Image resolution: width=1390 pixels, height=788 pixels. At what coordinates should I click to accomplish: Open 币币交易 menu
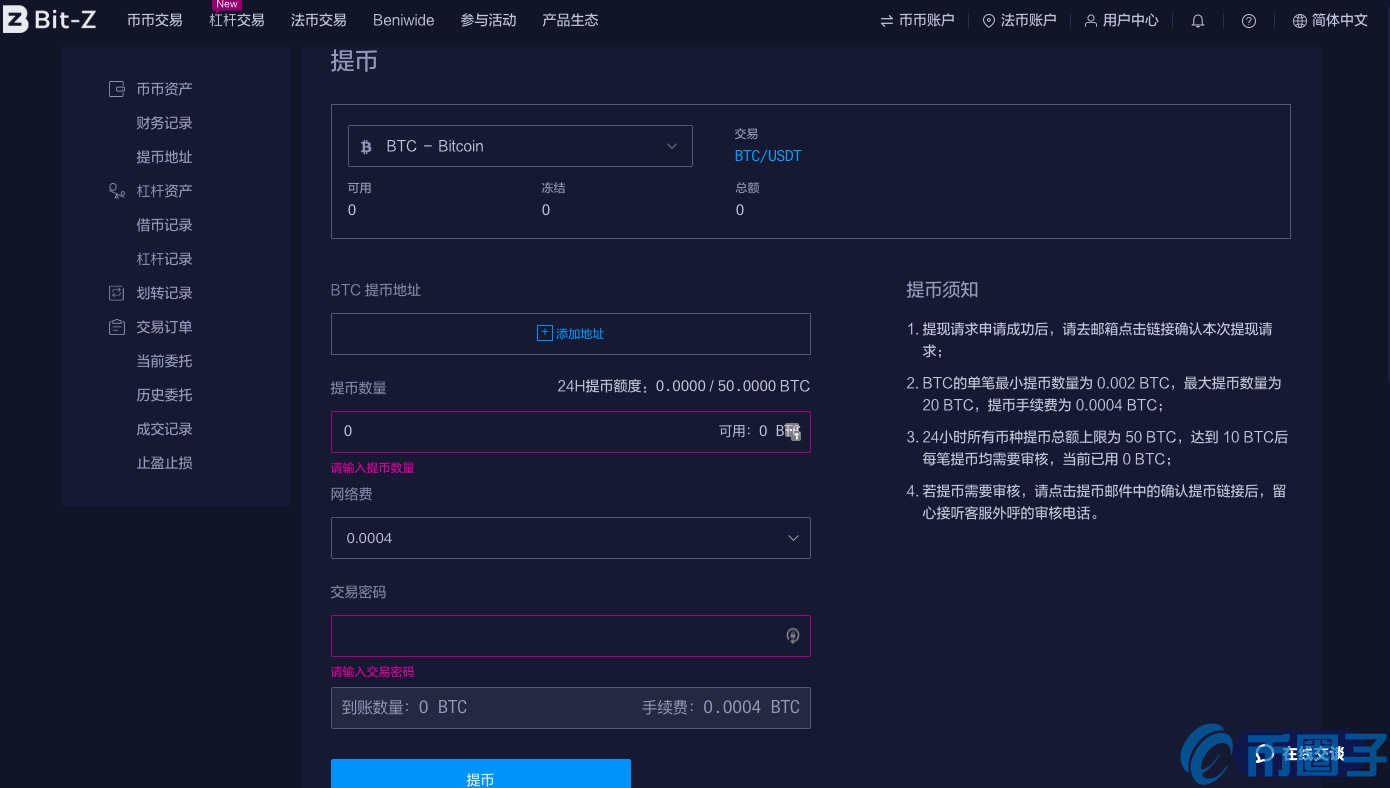point(155,20)
